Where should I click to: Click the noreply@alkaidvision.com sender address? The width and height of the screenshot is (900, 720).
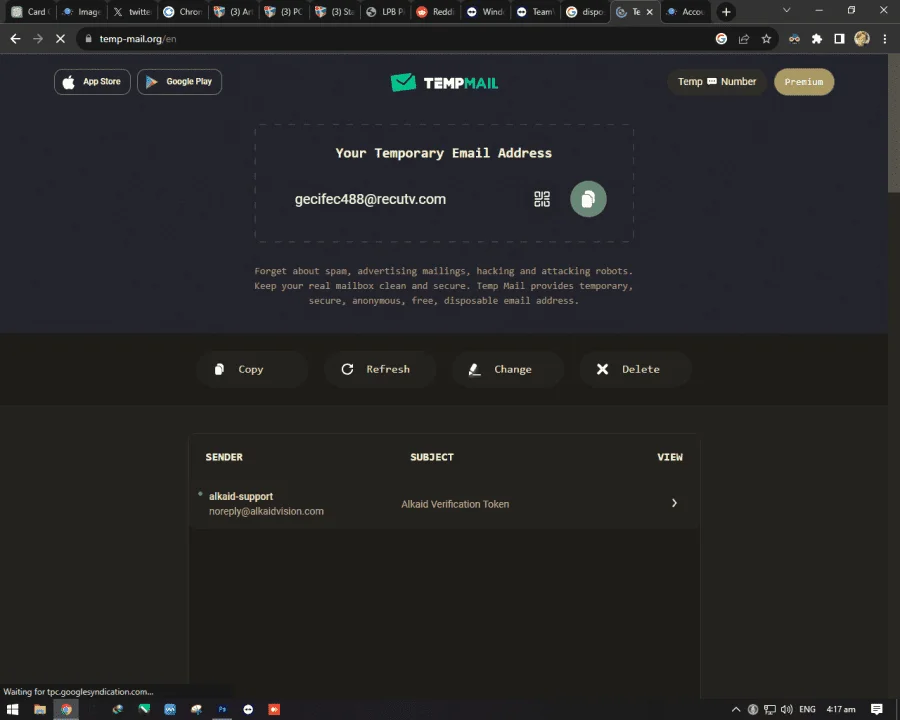pos(266,511)
